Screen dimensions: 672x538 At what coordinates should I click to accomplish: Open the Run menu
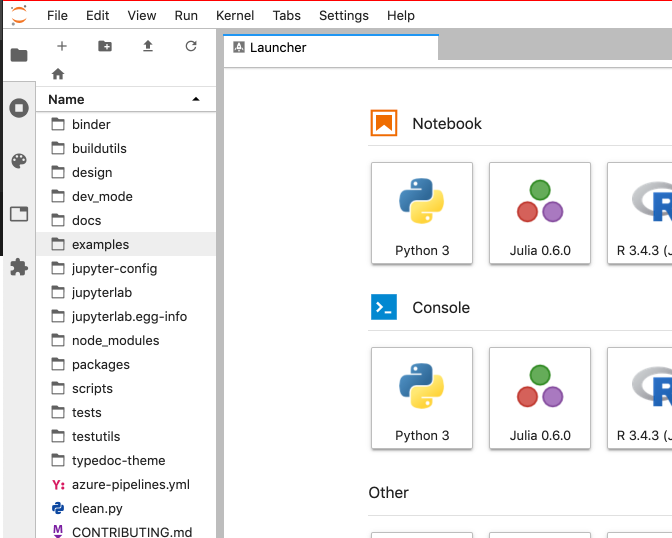(186, 15)
